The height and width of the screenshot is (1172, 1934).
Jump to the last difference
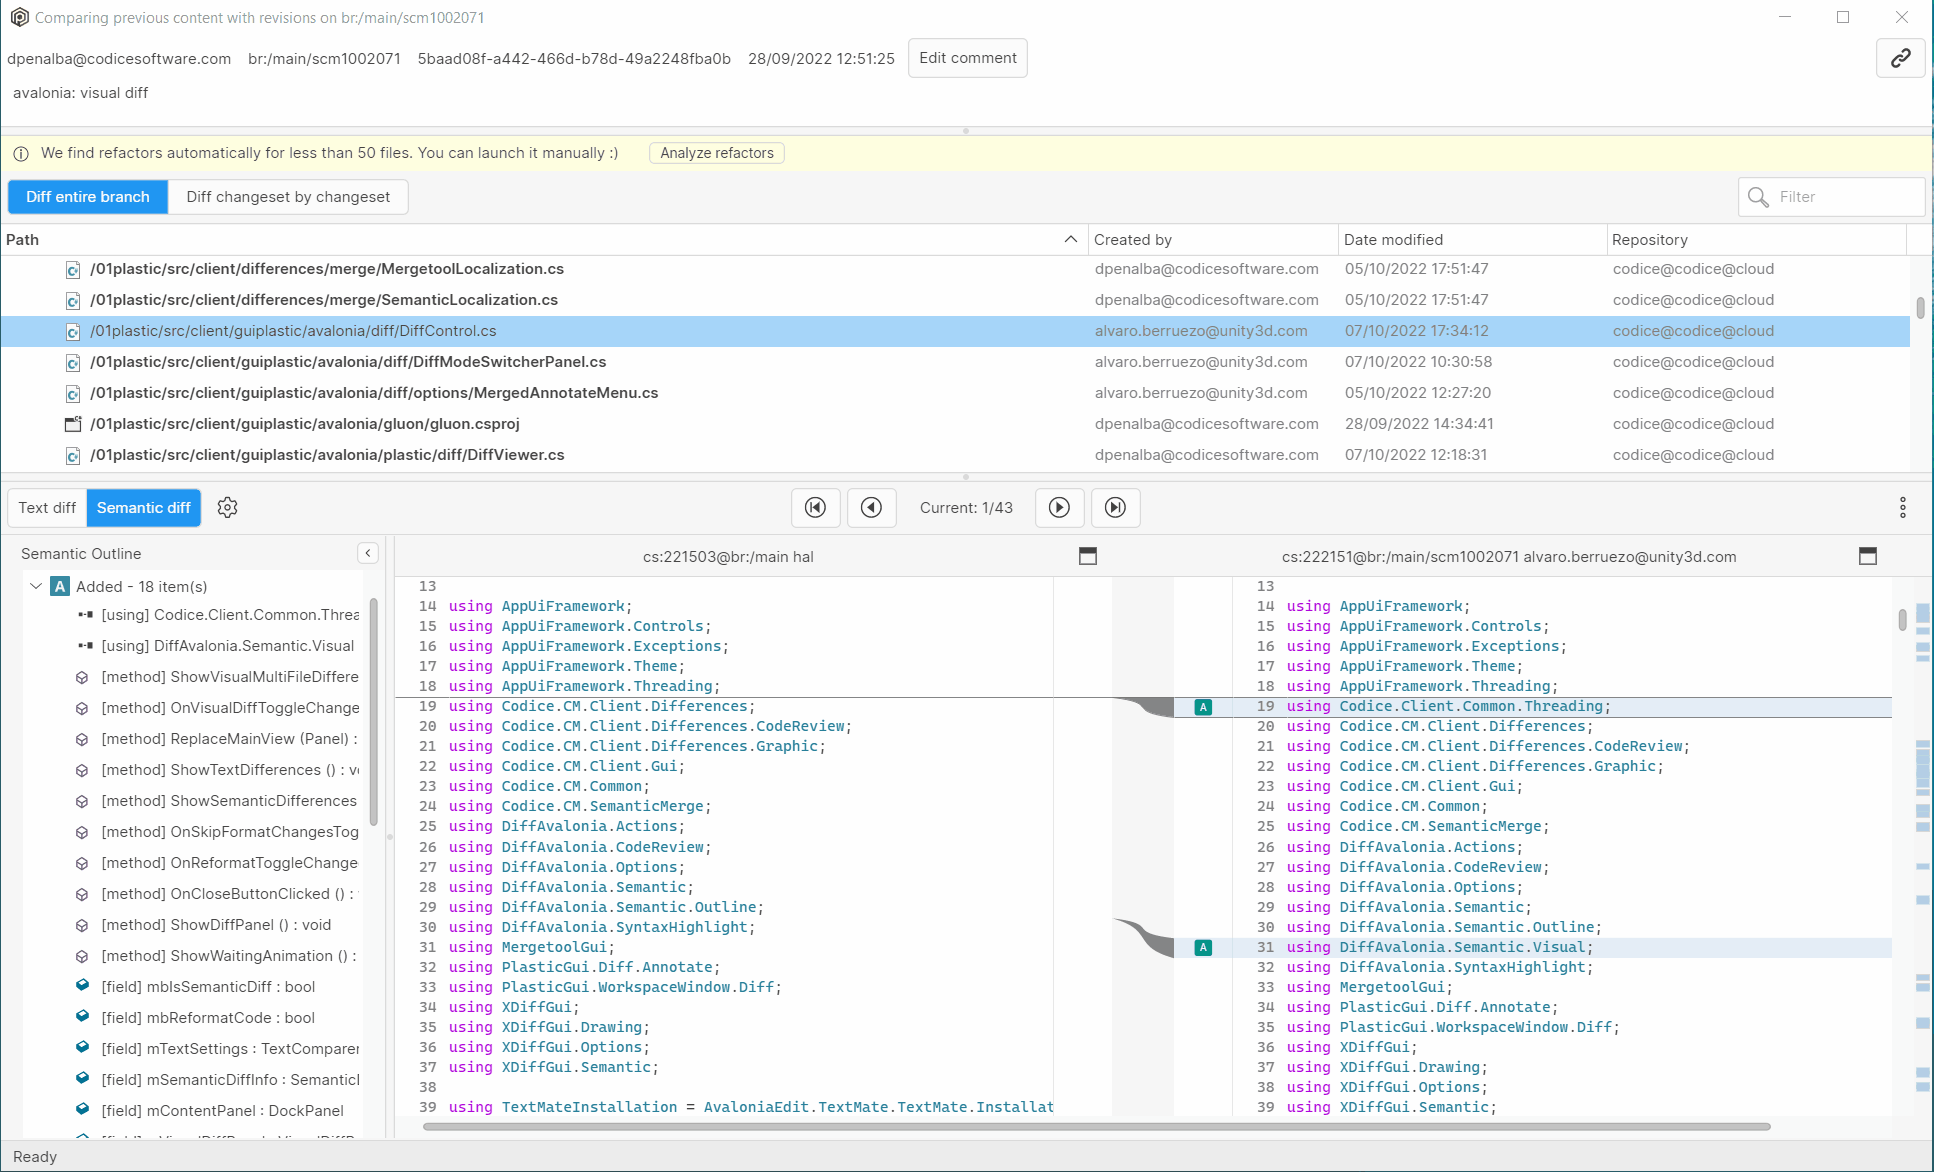pyautogui.click(x=1115, y=507)
